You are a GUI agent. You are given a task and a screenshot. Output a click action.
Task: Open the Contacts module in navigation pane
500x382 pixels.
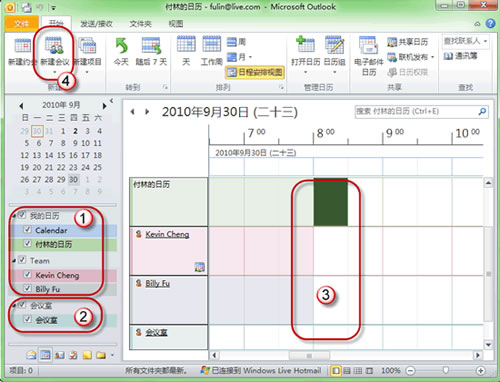pos(59,355)
